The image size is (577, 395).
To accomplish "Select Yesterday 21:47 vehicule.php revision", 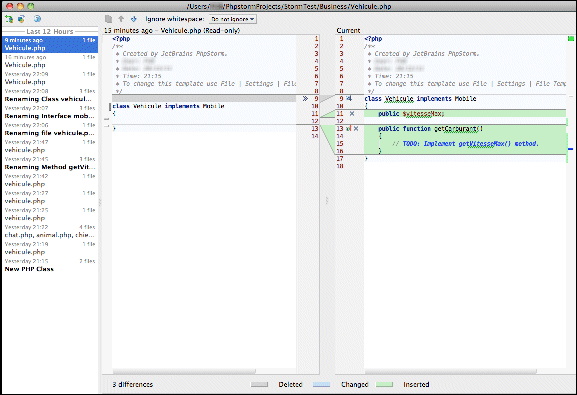I will (x=50, y=146).
